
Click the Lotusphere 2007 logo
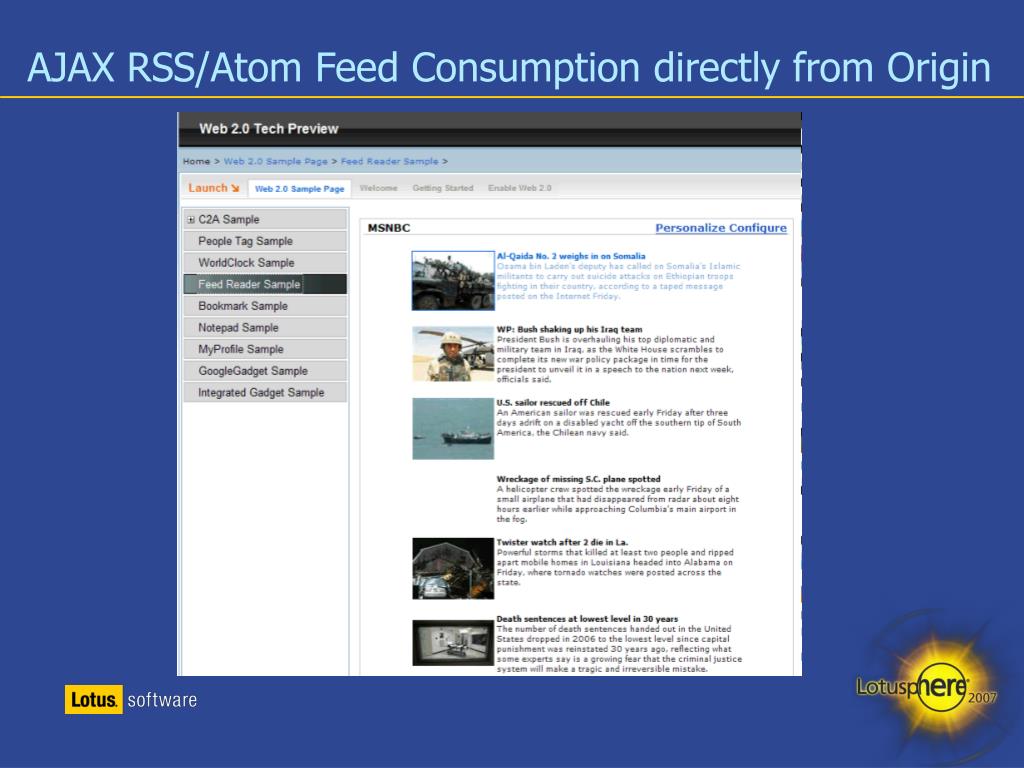[927, 688]
